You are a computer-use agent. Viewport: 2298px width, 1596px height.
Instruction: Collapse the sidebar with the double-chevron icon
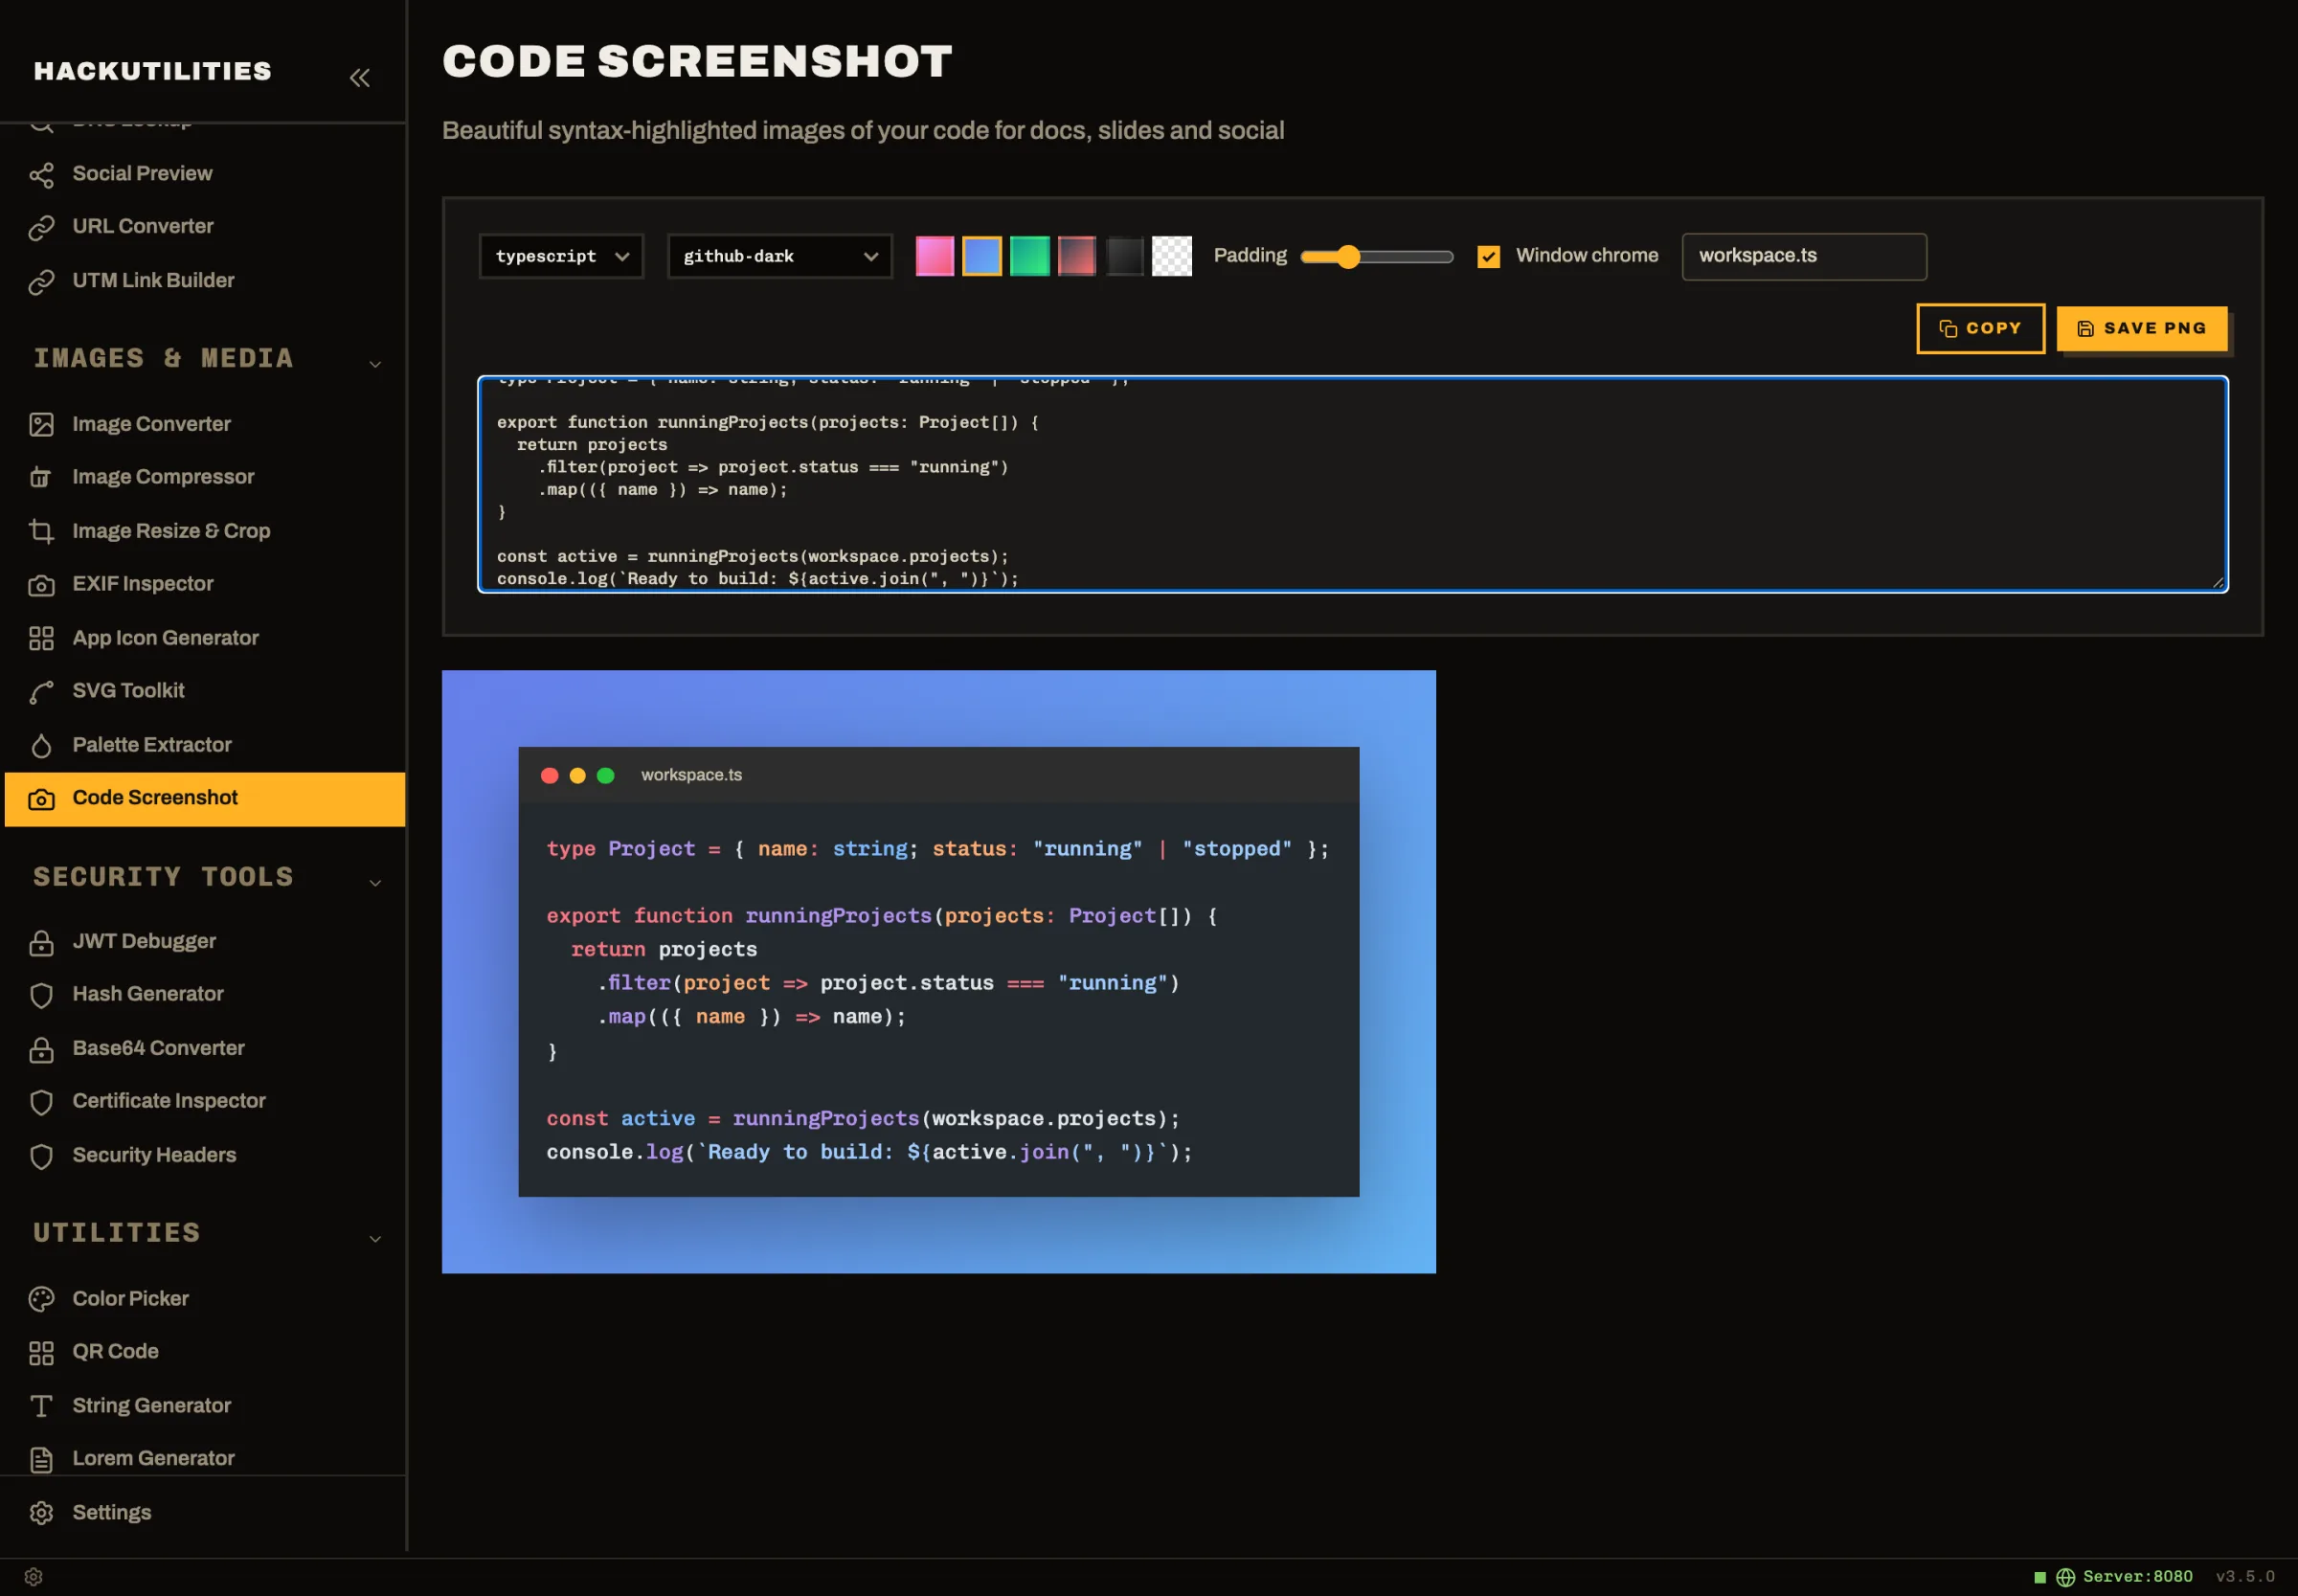[360, 77]
